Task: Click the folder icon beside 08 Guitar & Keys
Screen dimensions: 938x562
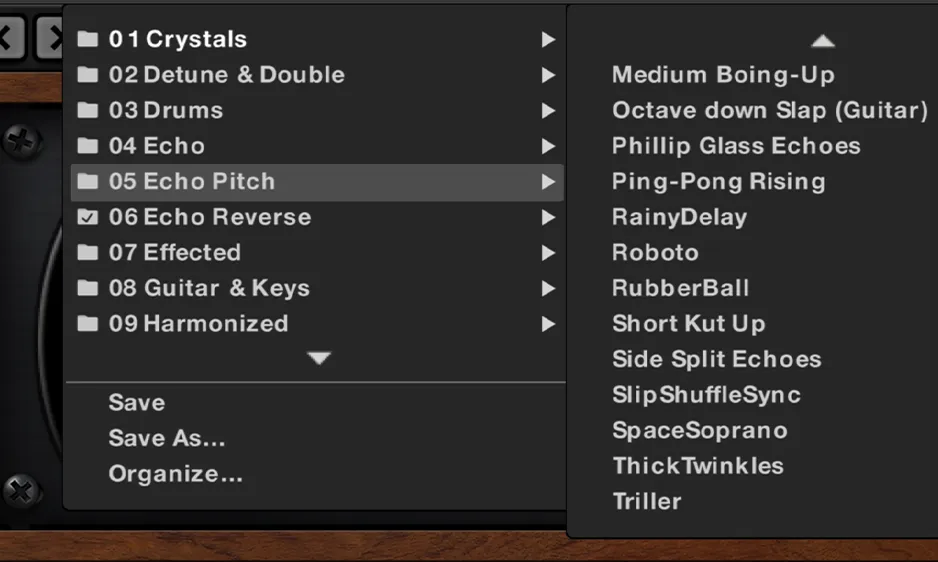Action: (88, 289)
